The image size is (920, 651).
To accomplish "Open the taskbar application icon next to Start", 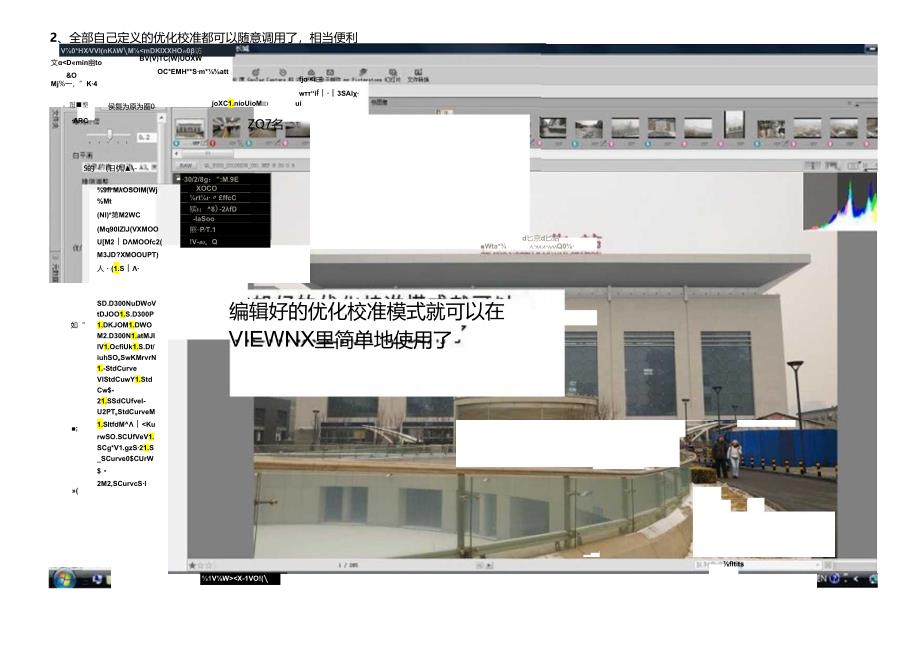I will tap(96, 578).
